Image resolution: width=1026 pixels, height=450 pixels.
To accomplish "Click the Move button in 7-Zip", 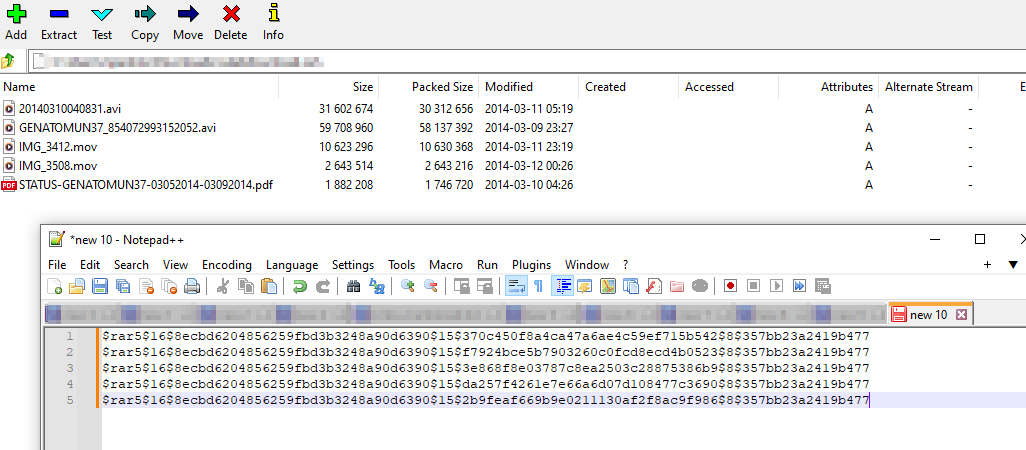I will 188,22.
